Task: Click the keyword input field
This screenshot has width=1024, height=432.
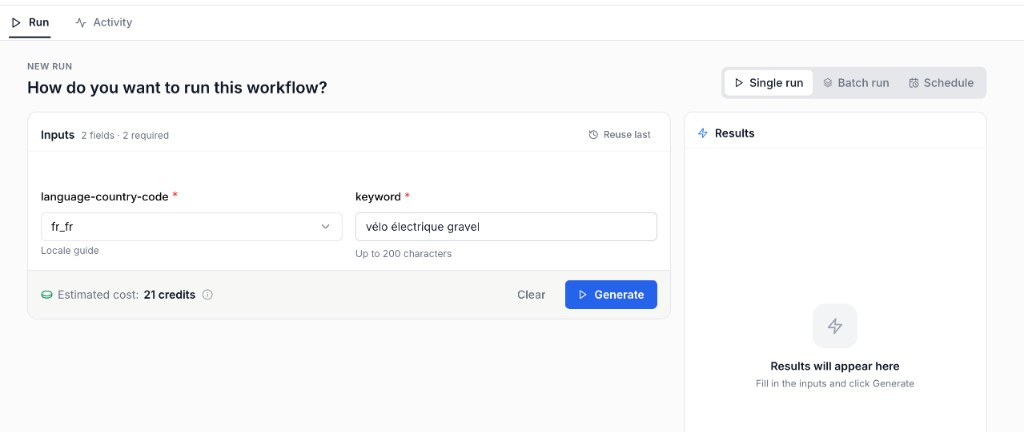Action: (x=506, y=226)
